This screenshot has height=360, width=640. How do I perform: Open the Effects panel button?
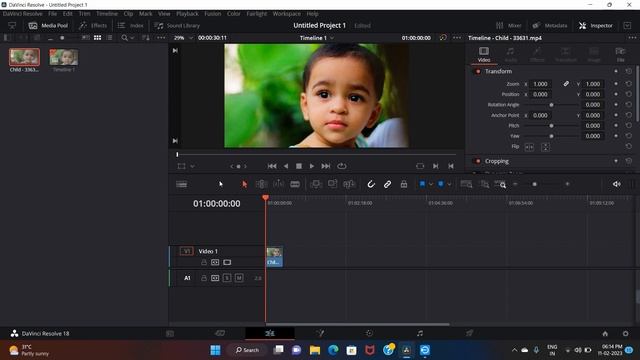pyautogui.click(x=93, y=25)
